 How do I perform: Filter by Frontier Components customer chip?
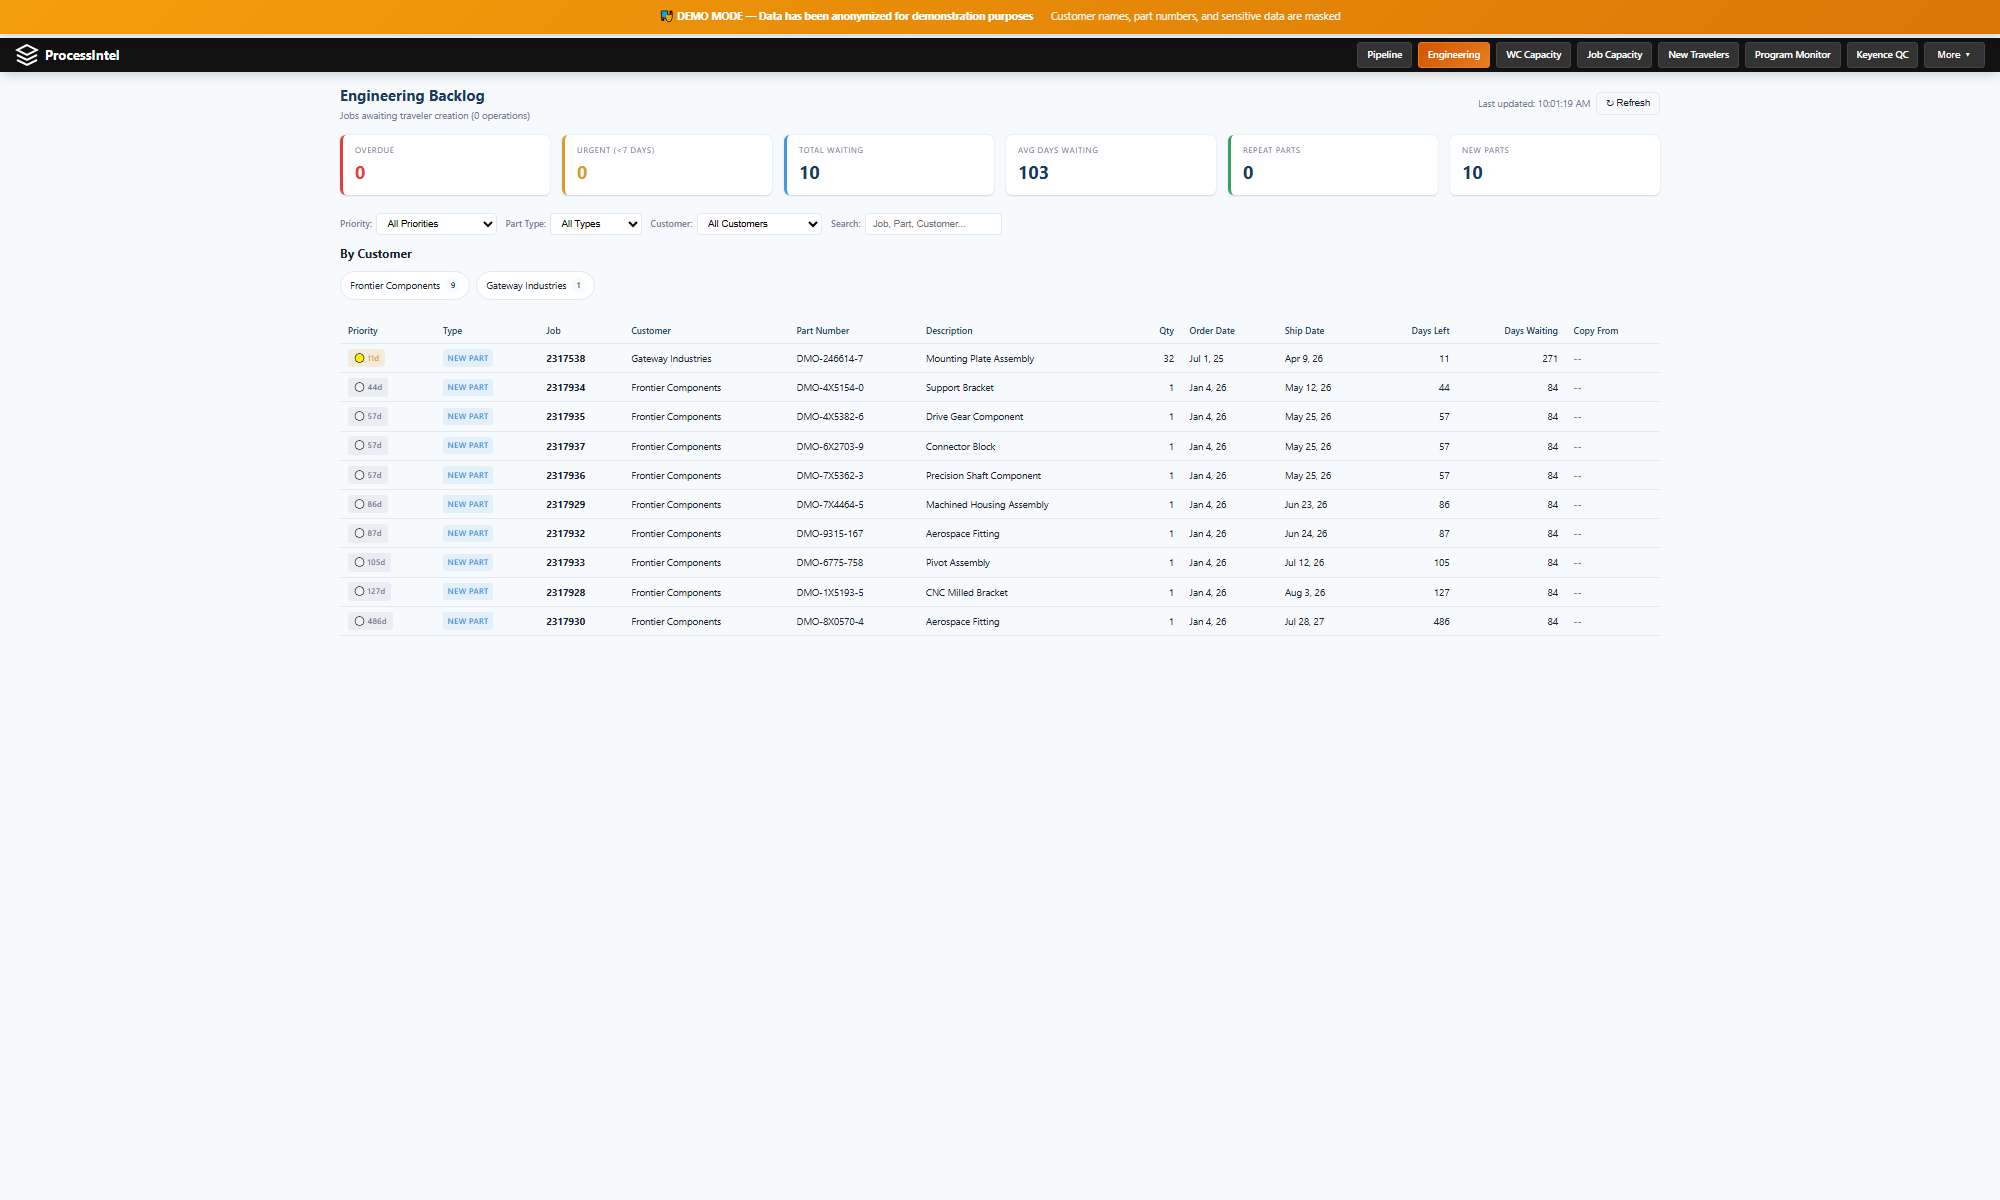[x=404, y=286]
